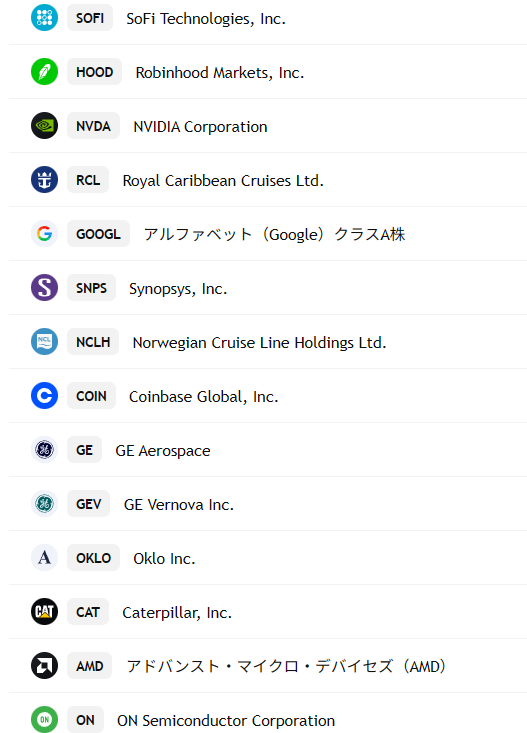Click the green Robinhood feather icon

click(44, 72)
